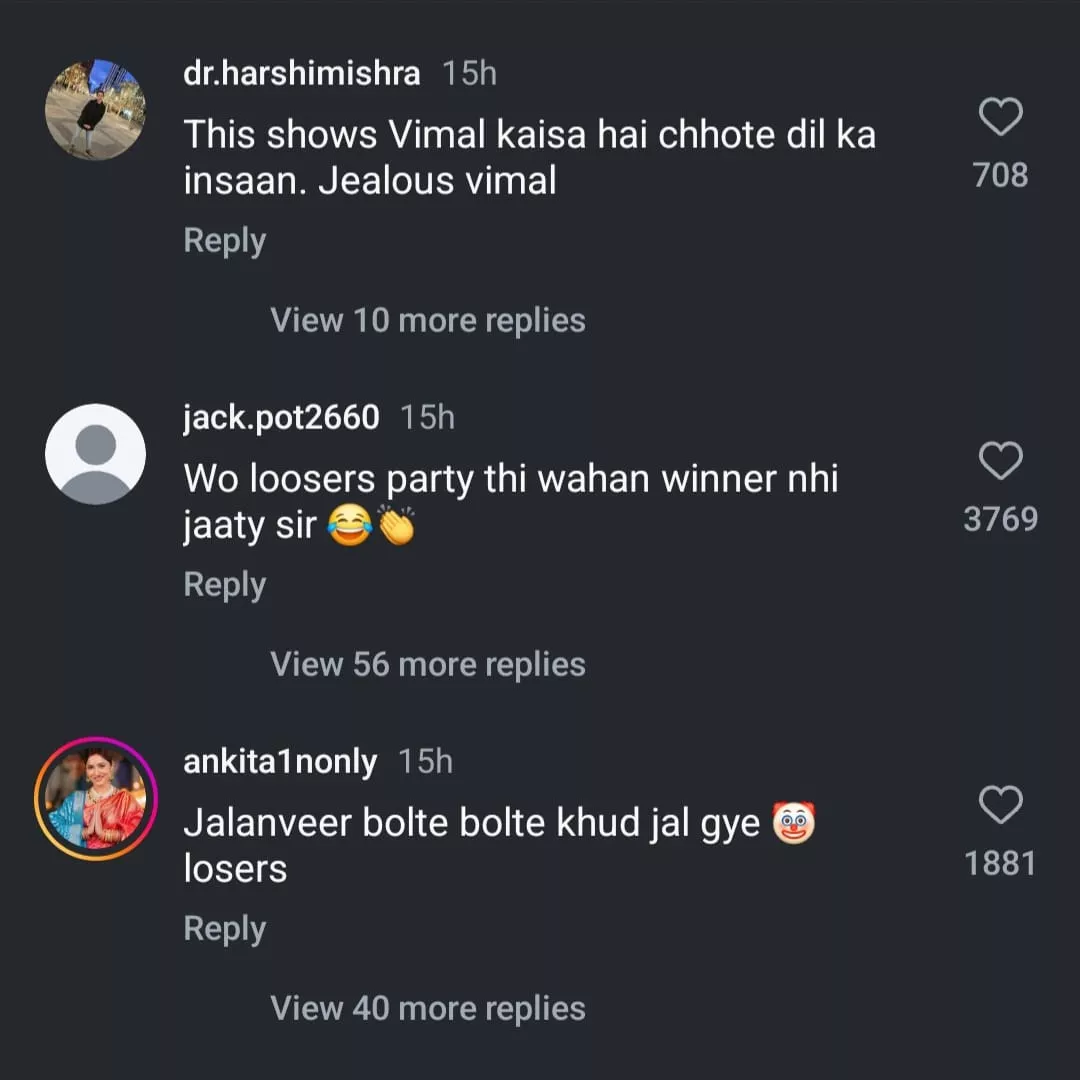Like jack.pot2660's comment with the heart
This screenshot has height=1080, width=1080.
click(x=1001, y=460)
